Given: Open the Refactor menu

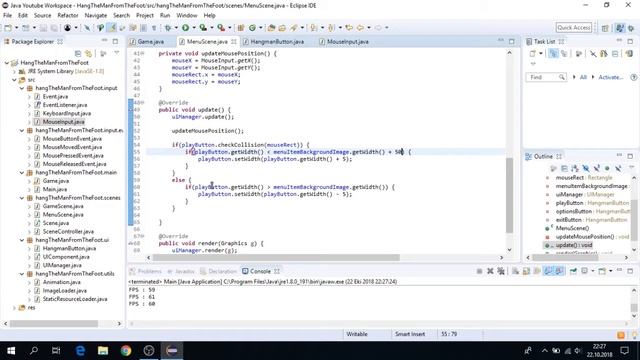Looking at the screenshot, I should click(x=68, y=16).
